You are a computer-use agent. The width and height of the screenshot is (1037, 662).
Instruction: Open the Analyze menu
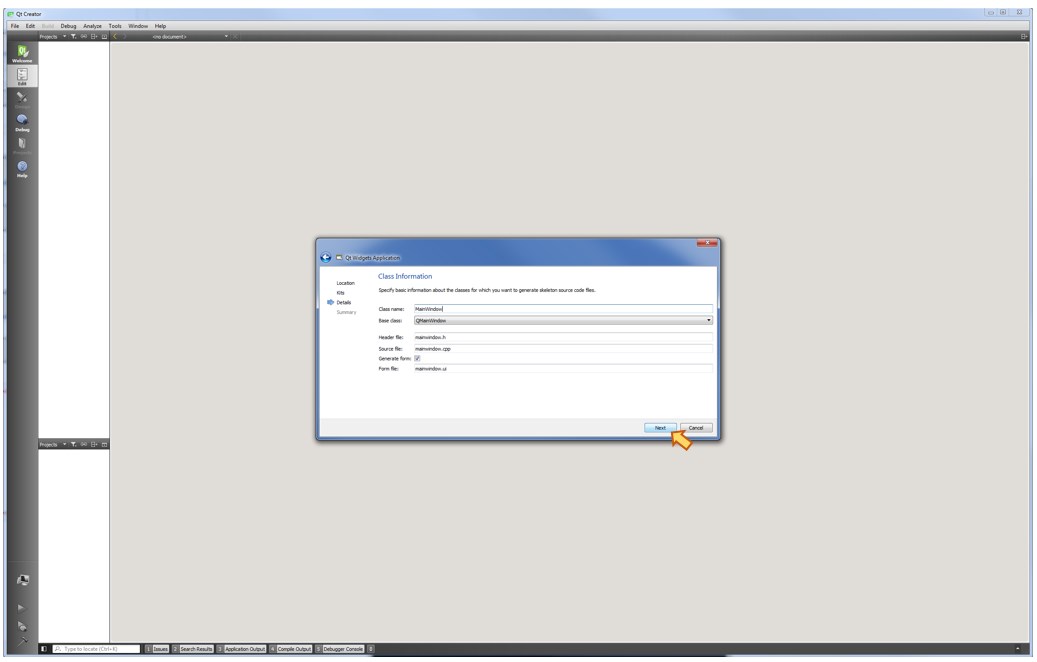93,26
